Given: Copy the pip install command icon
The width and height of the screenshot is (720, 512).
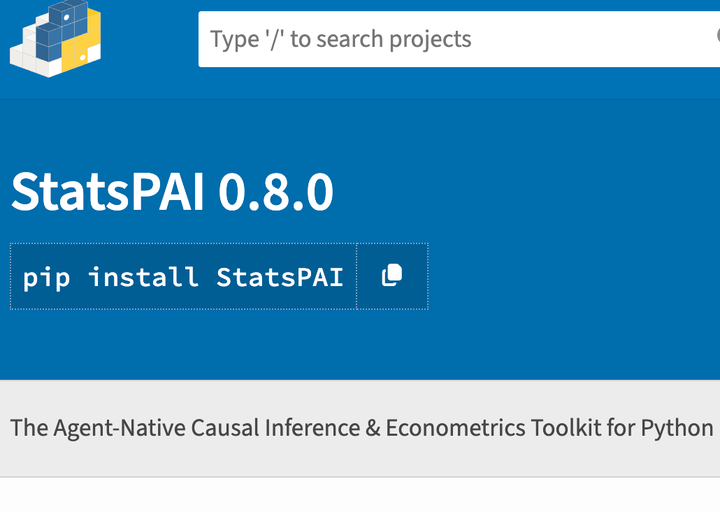Looking at the screenshot, I should pos(392,276).
